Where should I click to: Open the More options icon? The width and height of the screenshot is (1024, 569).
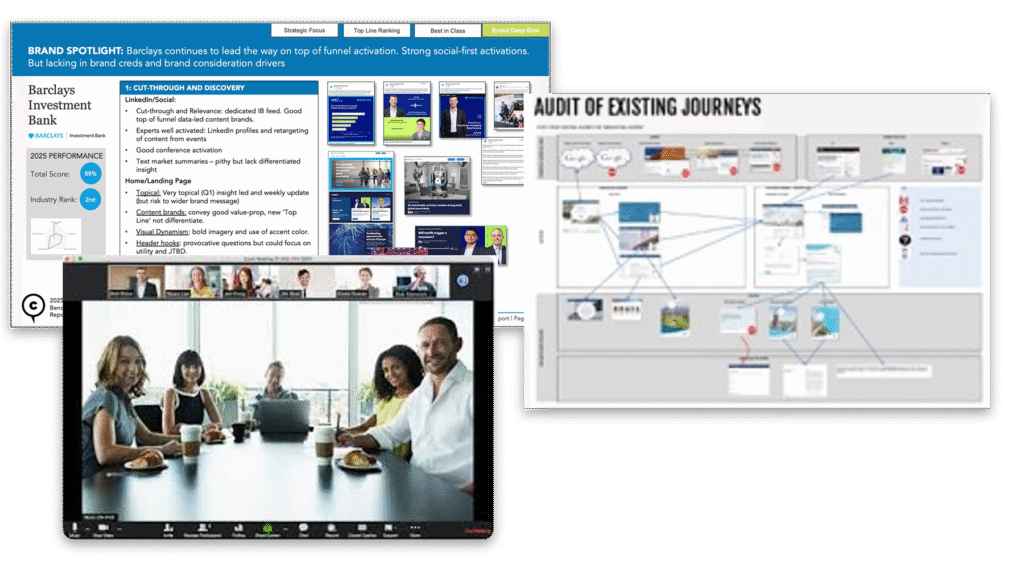pyautogui.click(x=415, y=526)
